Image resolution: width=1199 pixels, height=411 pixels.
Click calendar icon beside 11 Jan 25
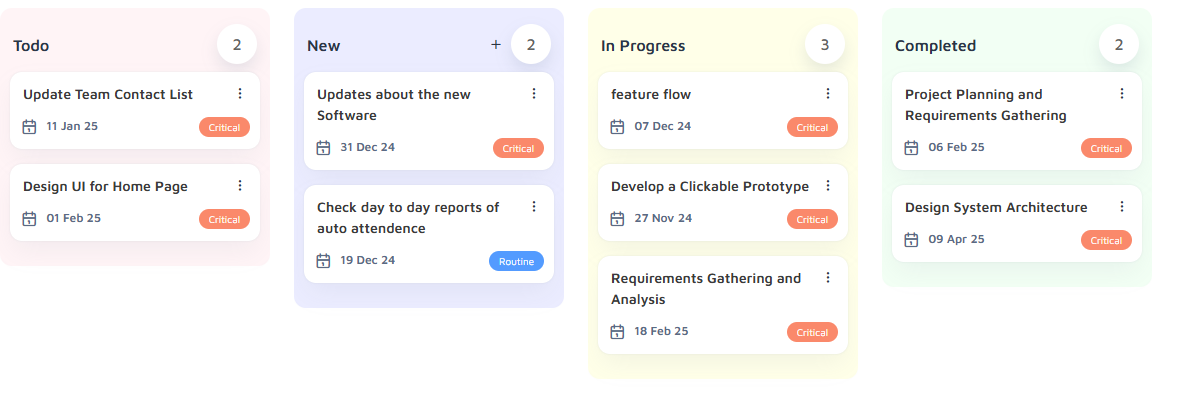click(29, 127)
